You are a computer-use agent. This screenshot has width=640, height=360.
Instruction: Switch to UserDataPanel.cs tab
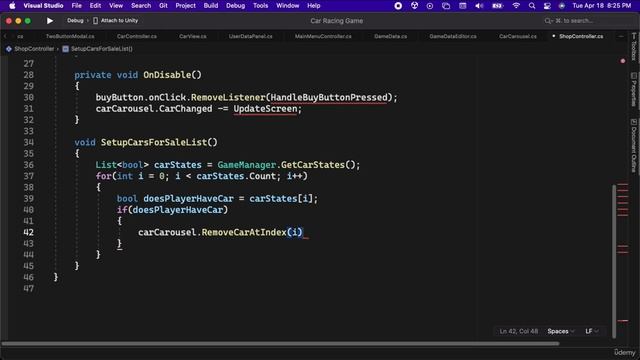click(x=251, y=36)
